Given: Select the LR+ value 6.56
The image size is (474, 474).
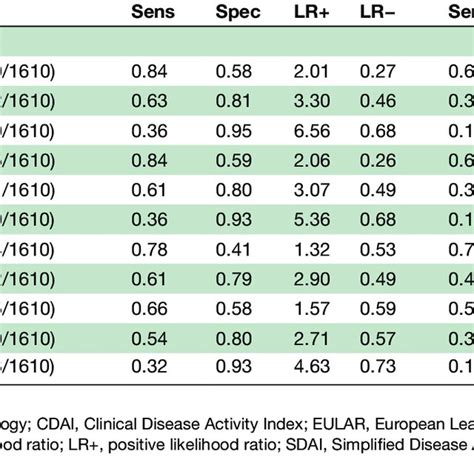Looking at the screenshot, I should pyautogui.click(x=312, y=131).
